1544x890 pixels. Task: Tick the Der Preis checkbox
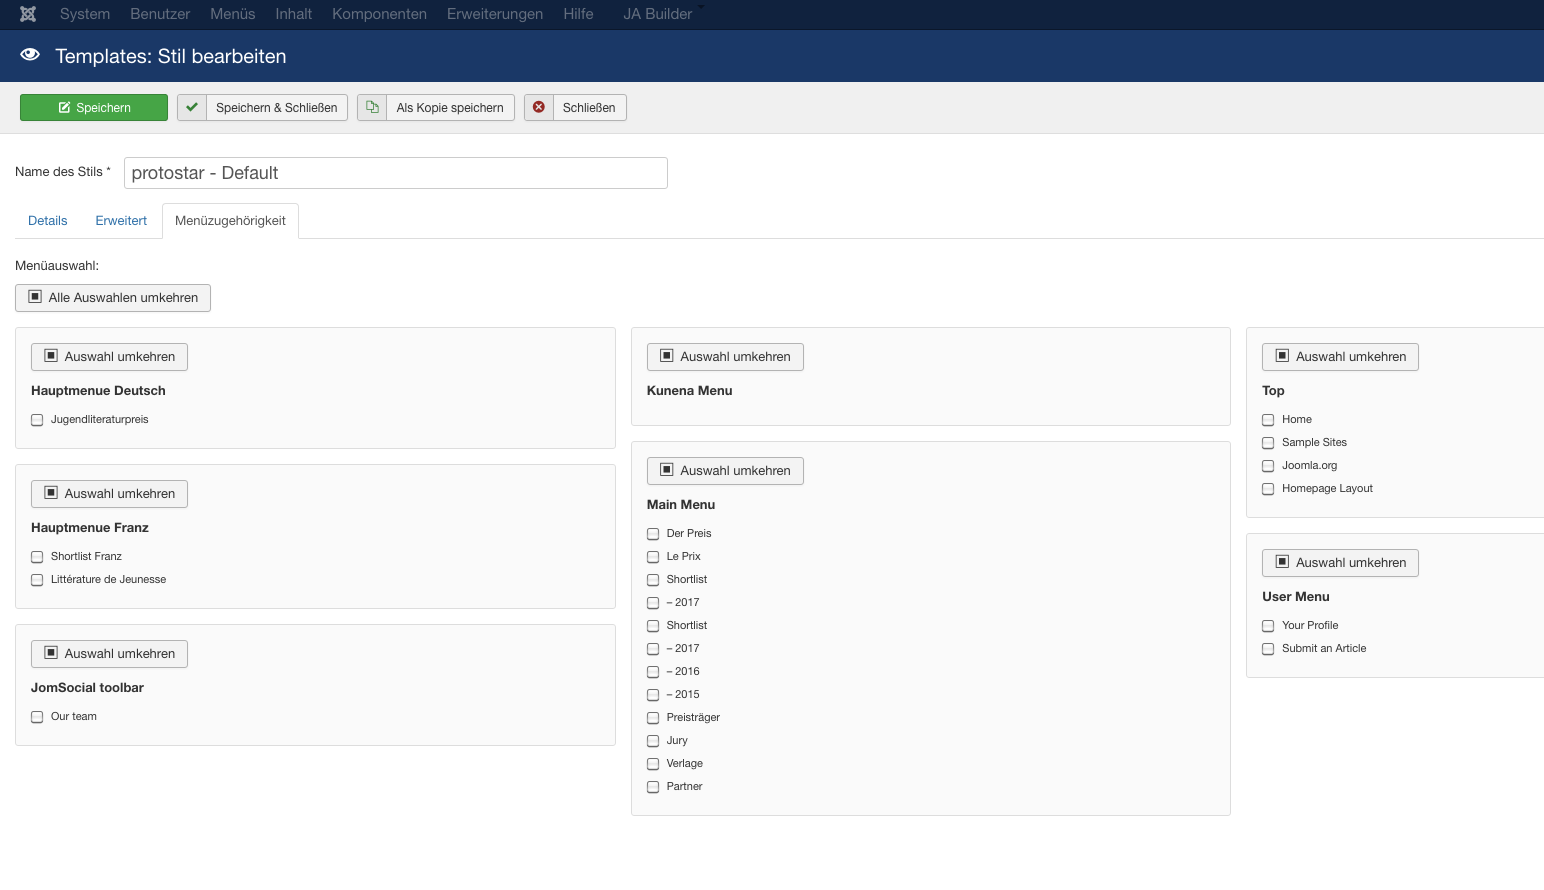(653, 534)
